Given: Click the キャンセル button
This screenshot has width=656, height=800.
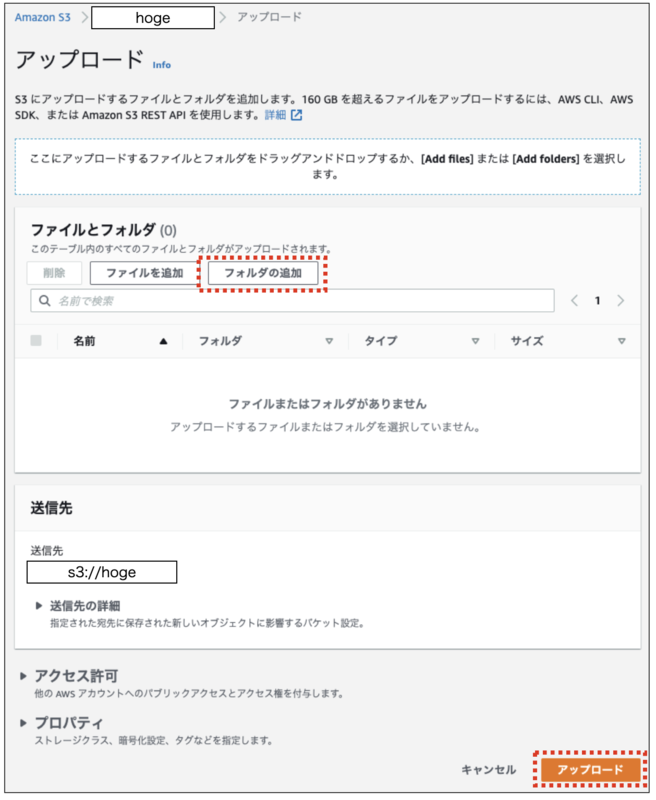Looking at the screenshot, I should click(489, 769).
